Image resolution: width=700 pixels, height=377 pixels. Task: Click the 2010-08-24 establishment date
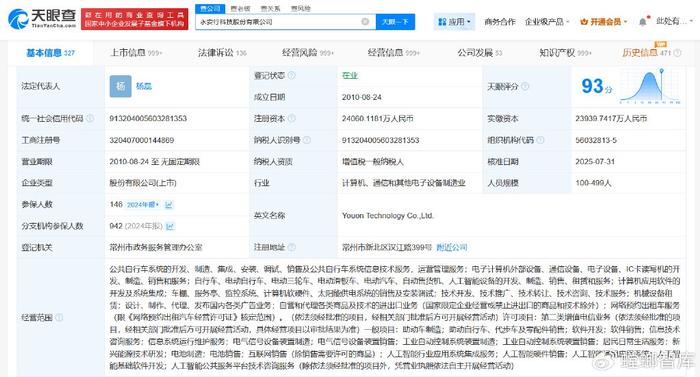362,97
